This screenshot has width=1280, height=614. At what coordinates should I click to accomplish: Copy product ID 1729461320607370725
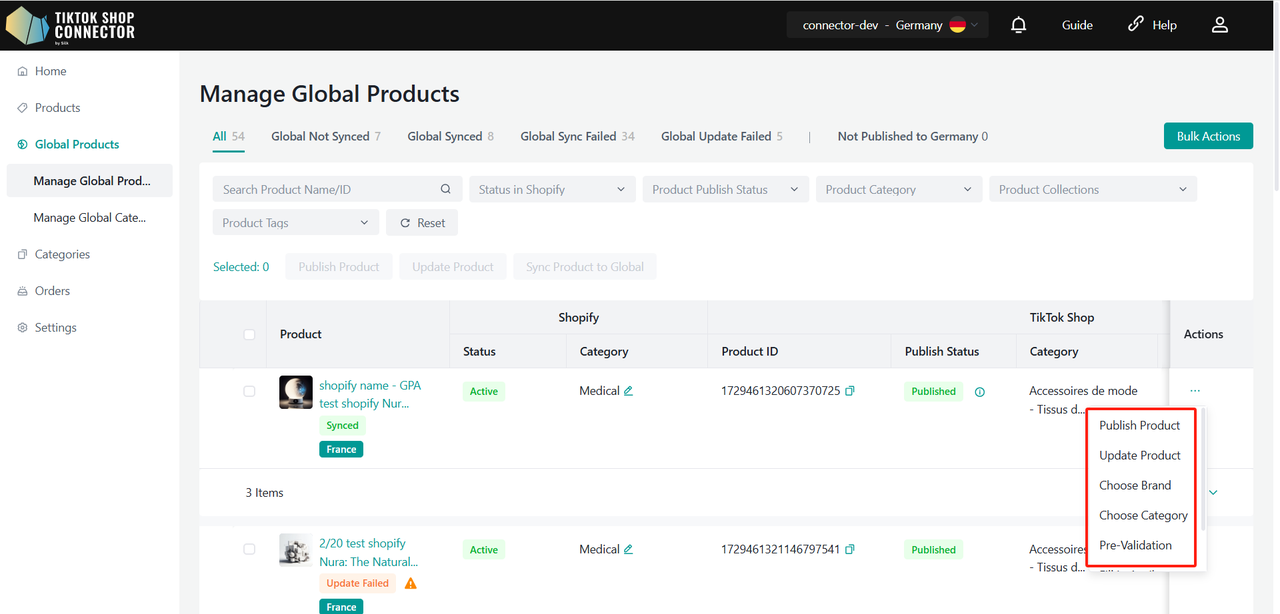click(850, 391)
